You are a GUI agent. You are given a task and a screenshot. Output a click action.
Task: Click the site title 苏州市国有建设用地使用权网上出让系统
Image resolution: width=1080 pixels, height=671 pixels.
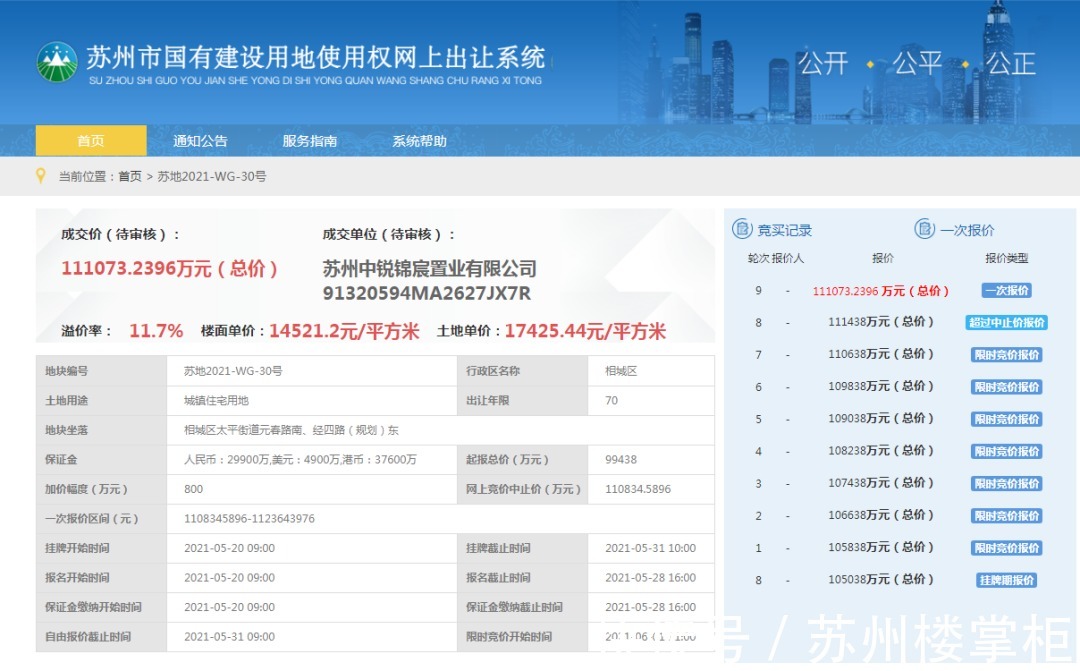pos(315,57)
